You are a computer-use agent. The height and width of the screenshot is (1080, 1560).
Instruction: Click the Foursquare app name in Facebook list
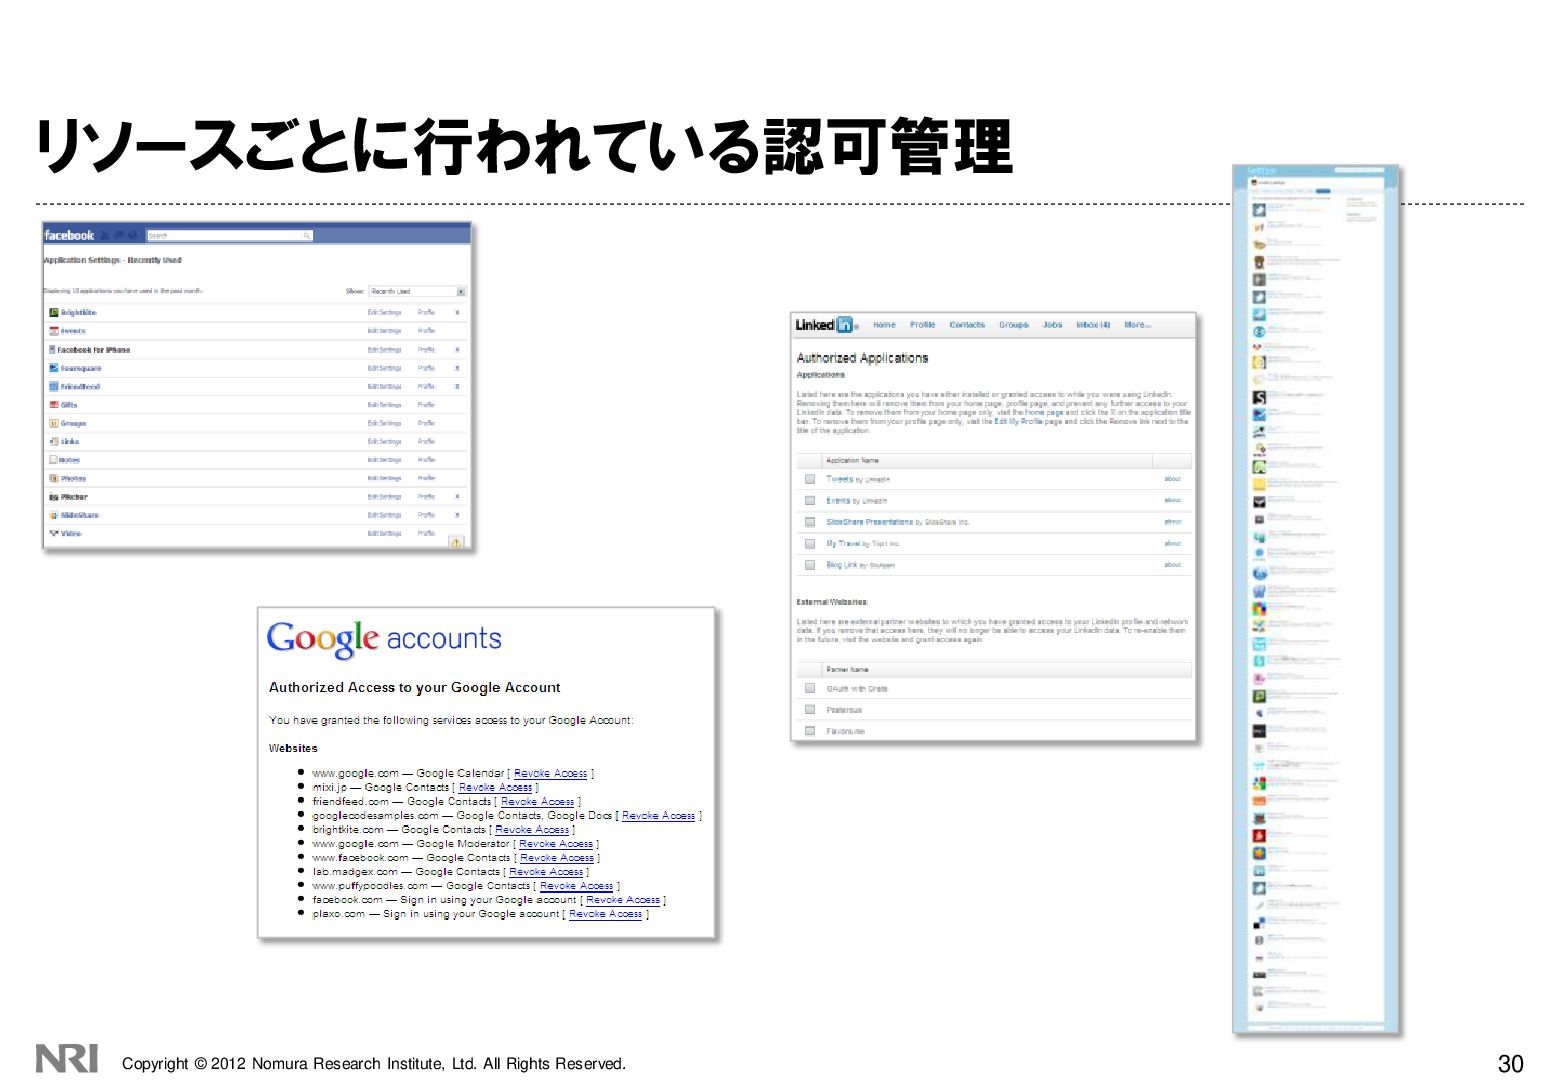(x=81, y=368)
